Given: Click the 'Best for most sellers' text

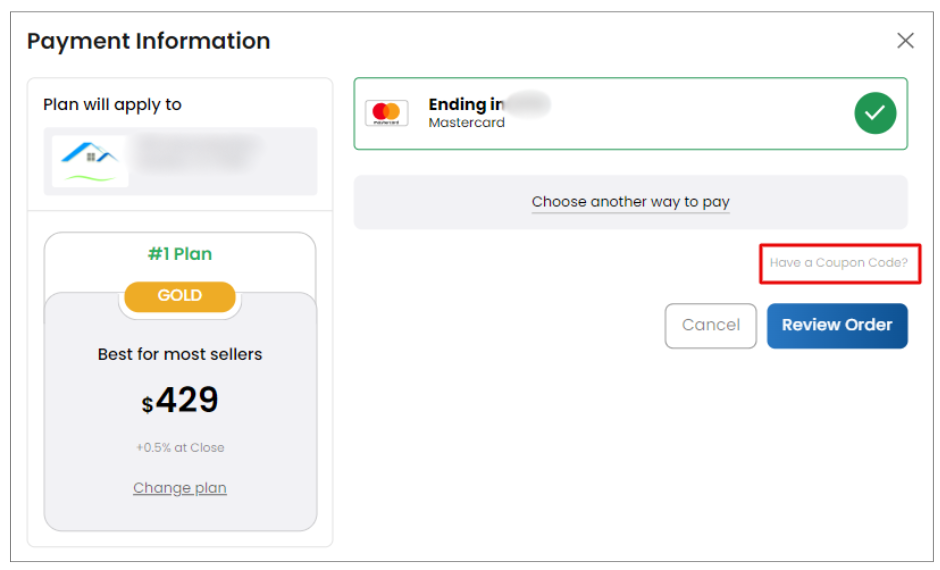Looking at the screenshot, I should (x=180, y=354).
